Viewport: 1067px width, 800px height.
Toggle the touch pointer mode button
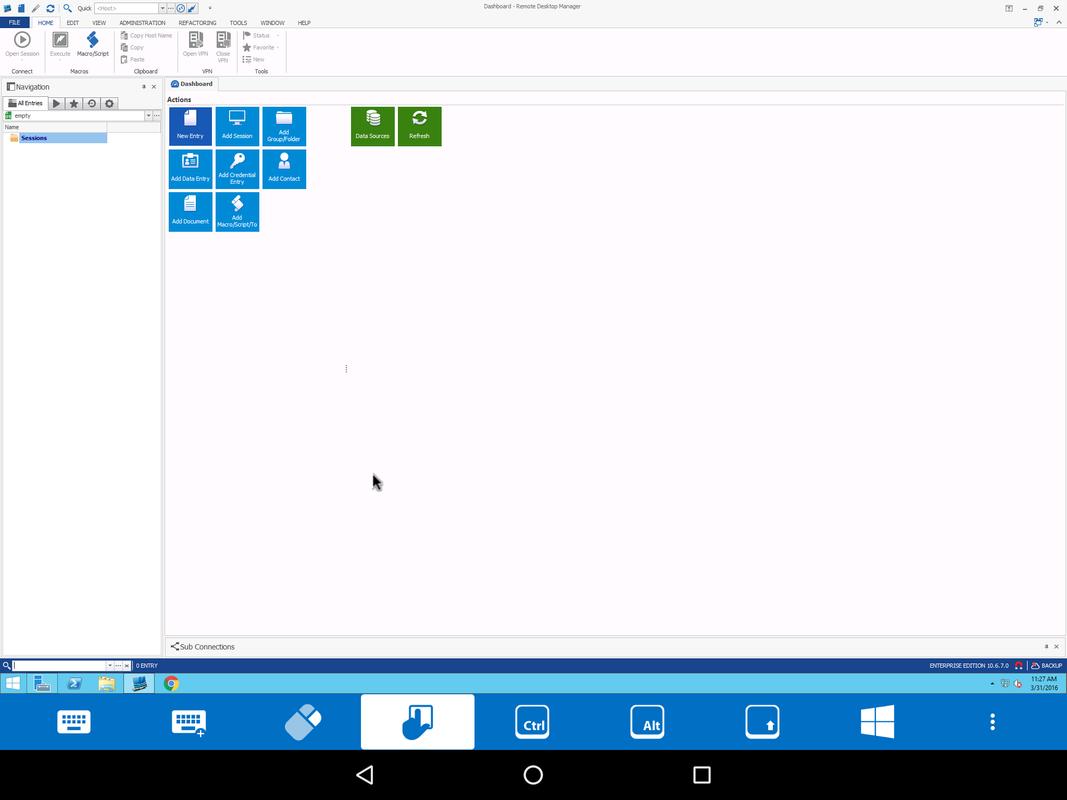(x=417, y=722)
